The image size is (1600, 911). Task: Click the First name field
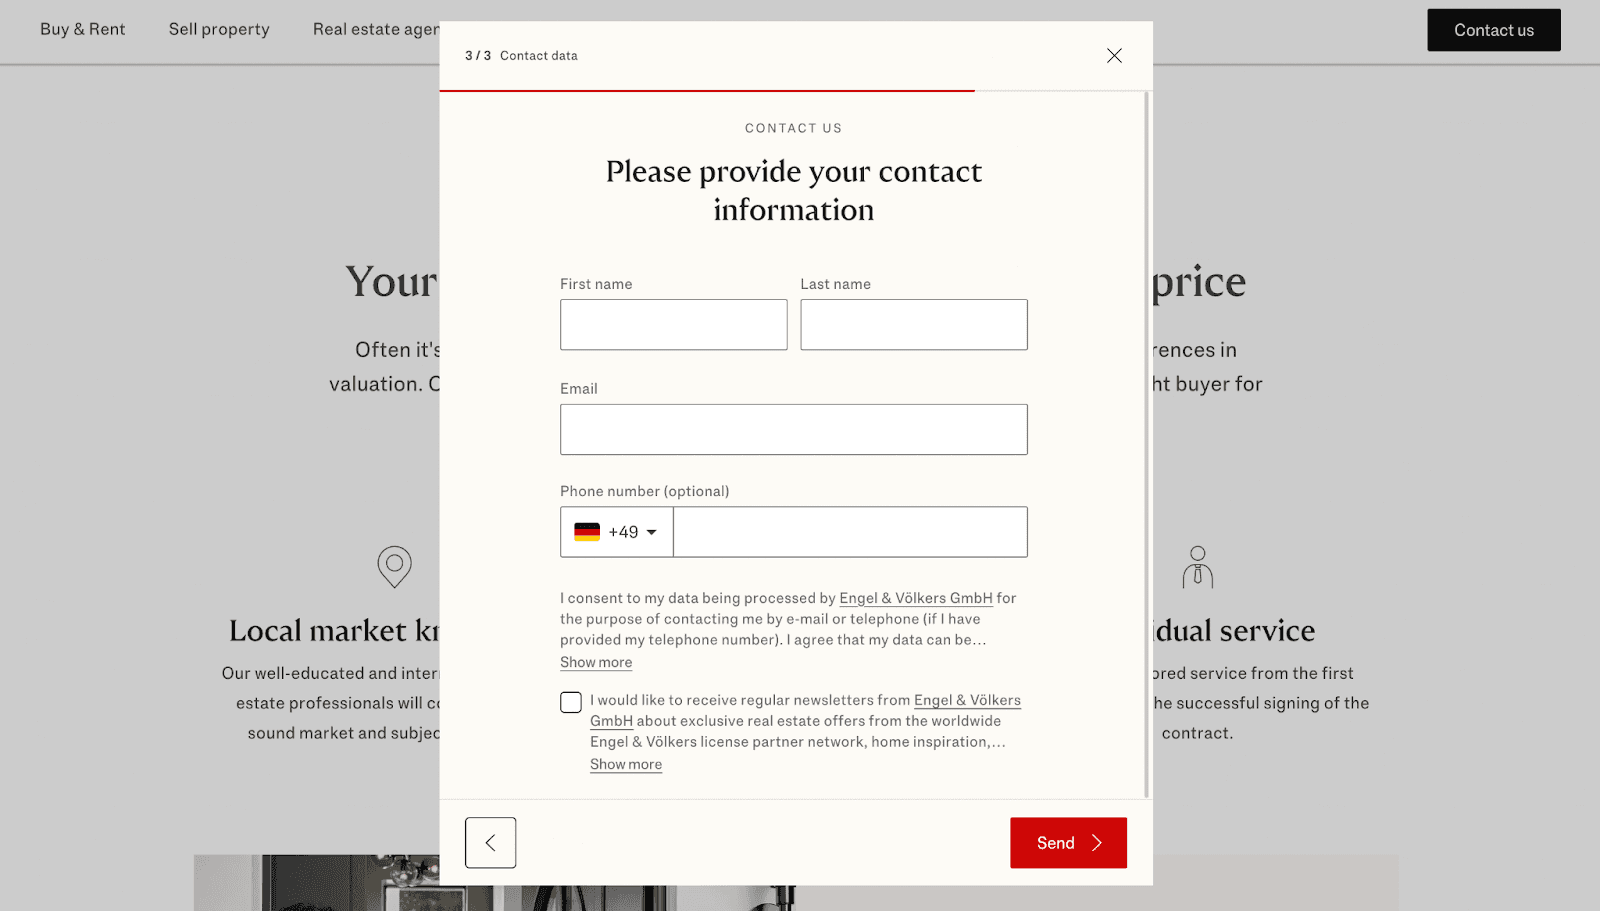click(673, 325)
